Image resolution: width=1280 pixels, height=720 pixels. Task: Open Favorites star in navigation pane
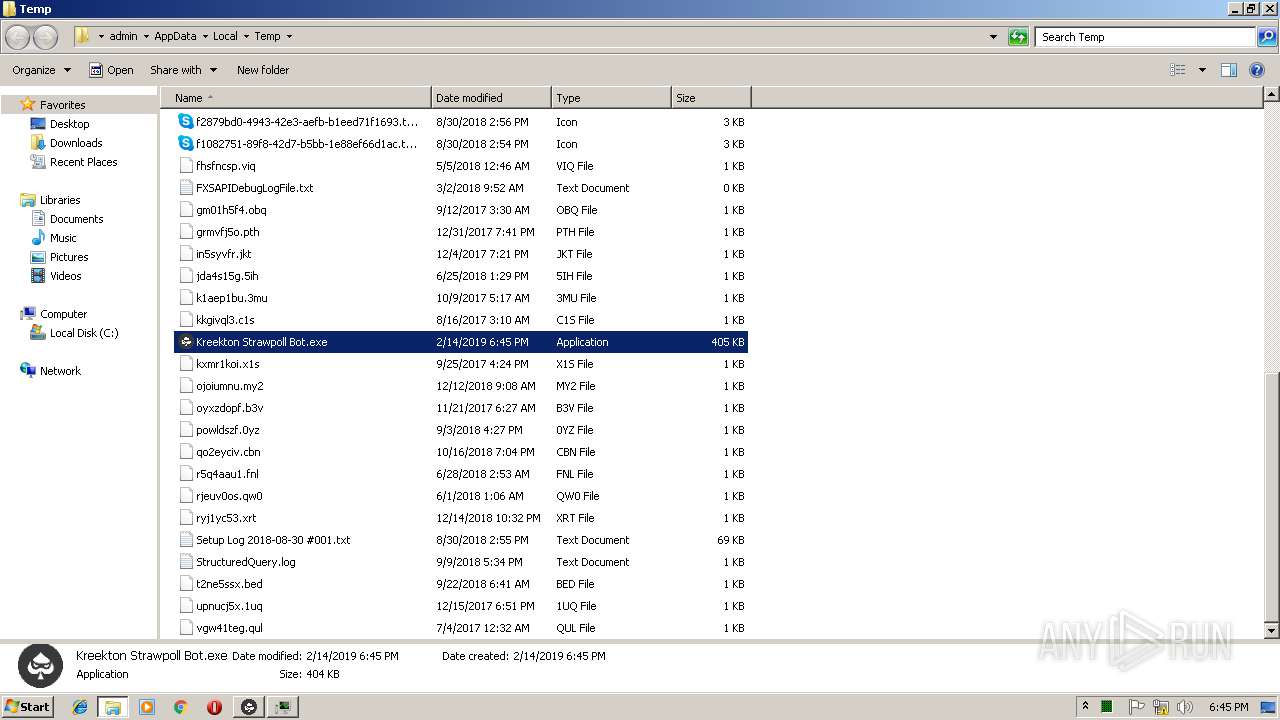click(28, 105)
